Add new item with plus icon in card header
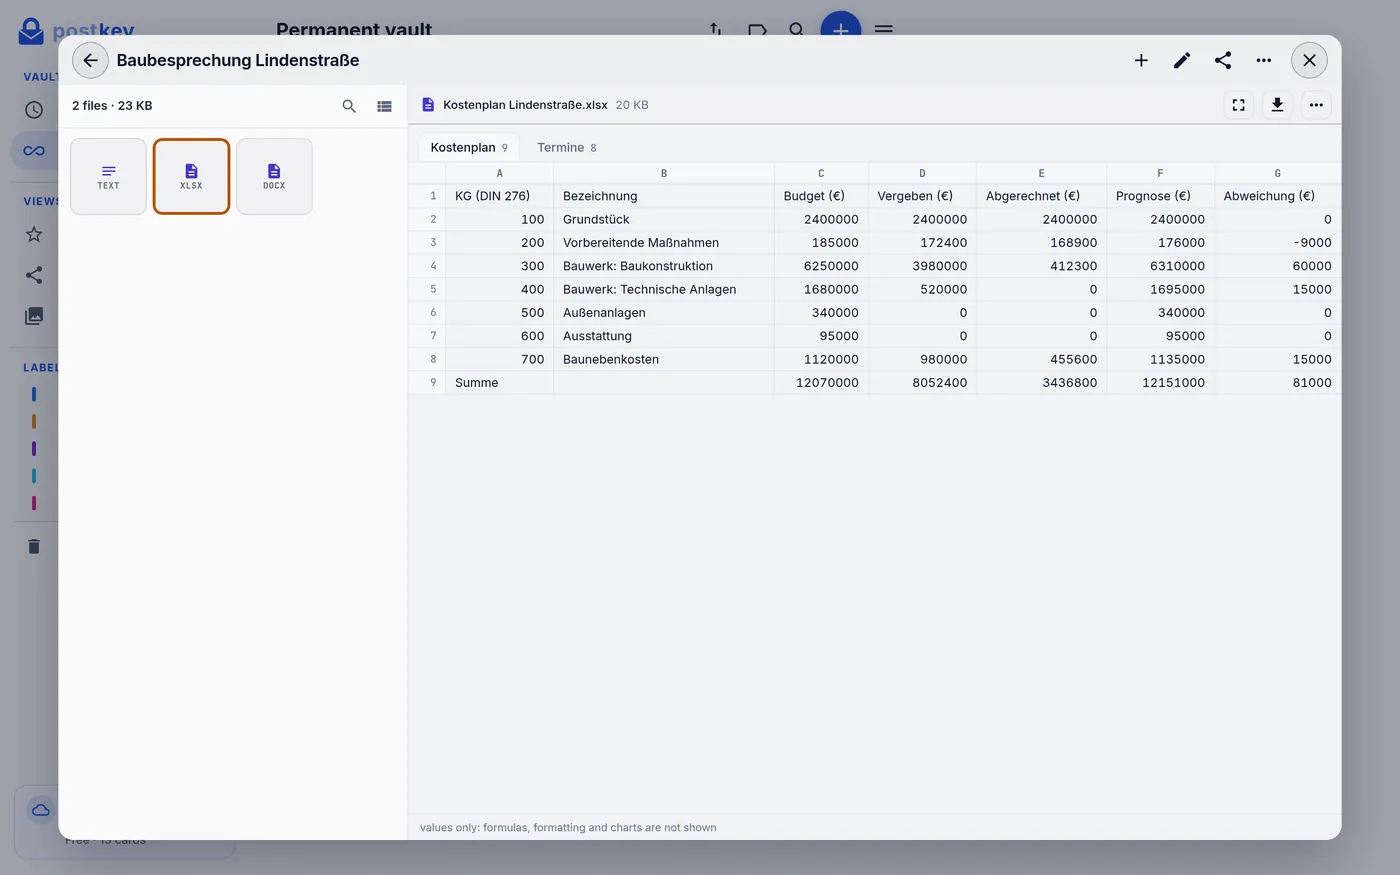 click(1141, 60)
